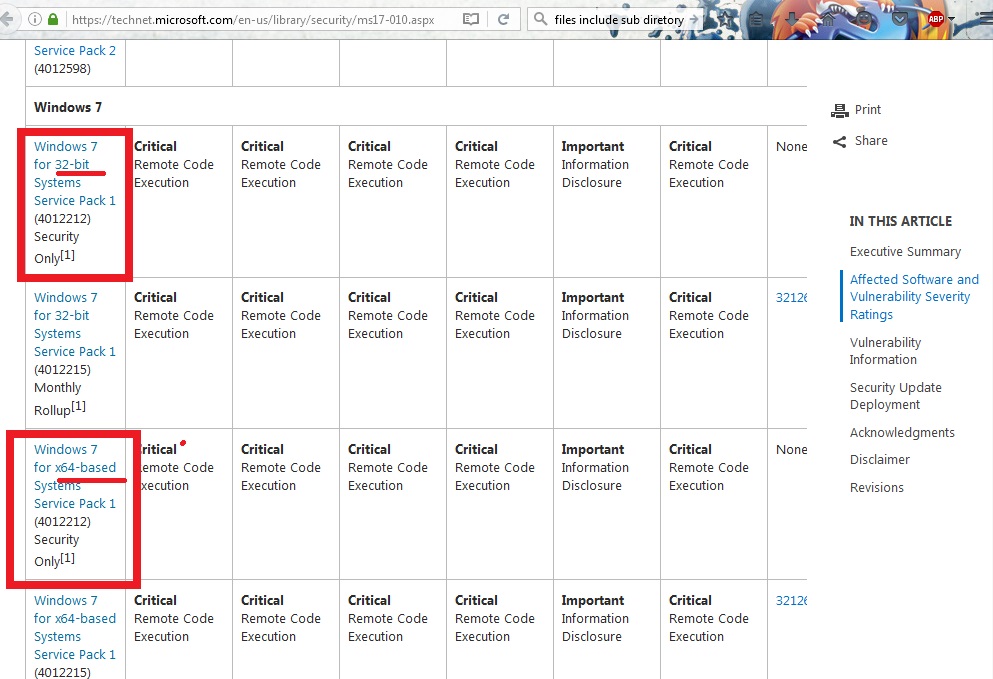993x679 pixels.
Task: Click 'Important Information Disclosure' in 32-bit Security Only row
Action: 595,164
